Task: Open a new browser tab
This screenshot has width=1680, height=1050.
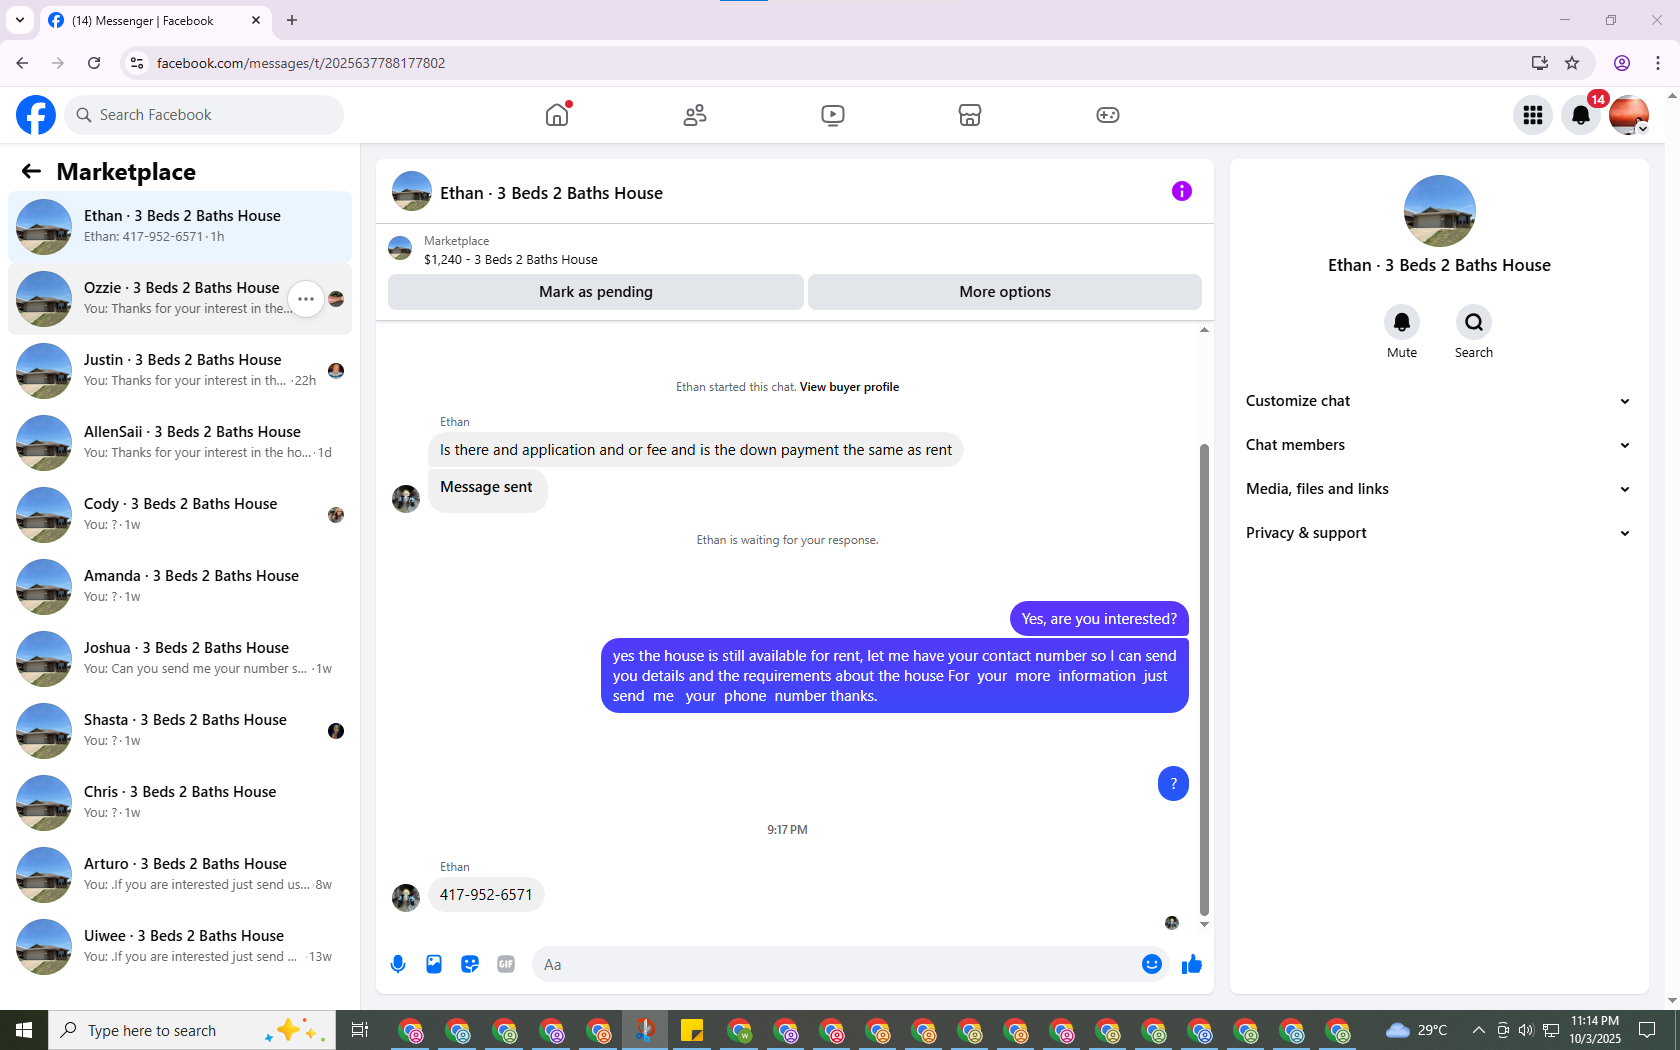Action: (x=292, y=20)
